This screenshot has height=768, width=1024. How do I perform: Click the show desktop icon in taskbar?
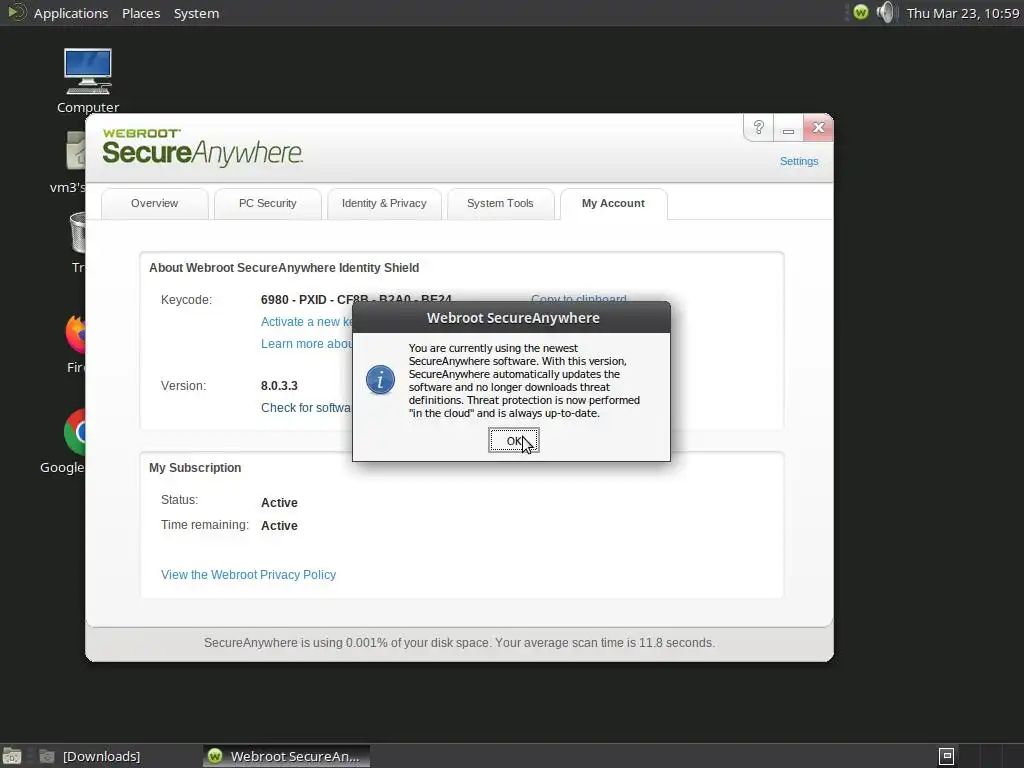point(11,756)
